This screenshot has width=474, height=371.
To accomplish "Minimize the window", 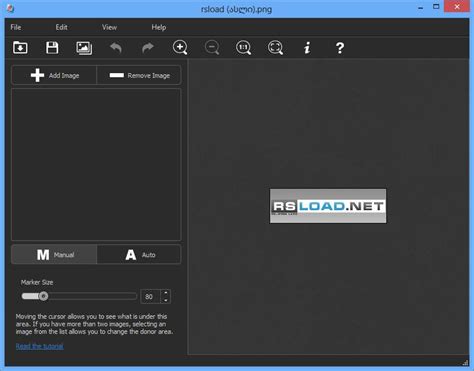I will coord(420,7).
